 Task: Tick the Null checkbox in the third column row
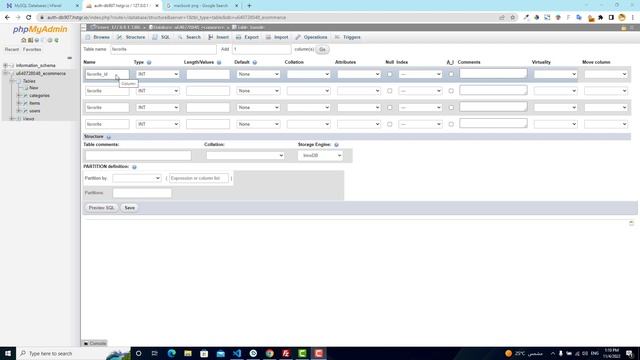click(389, 107)
